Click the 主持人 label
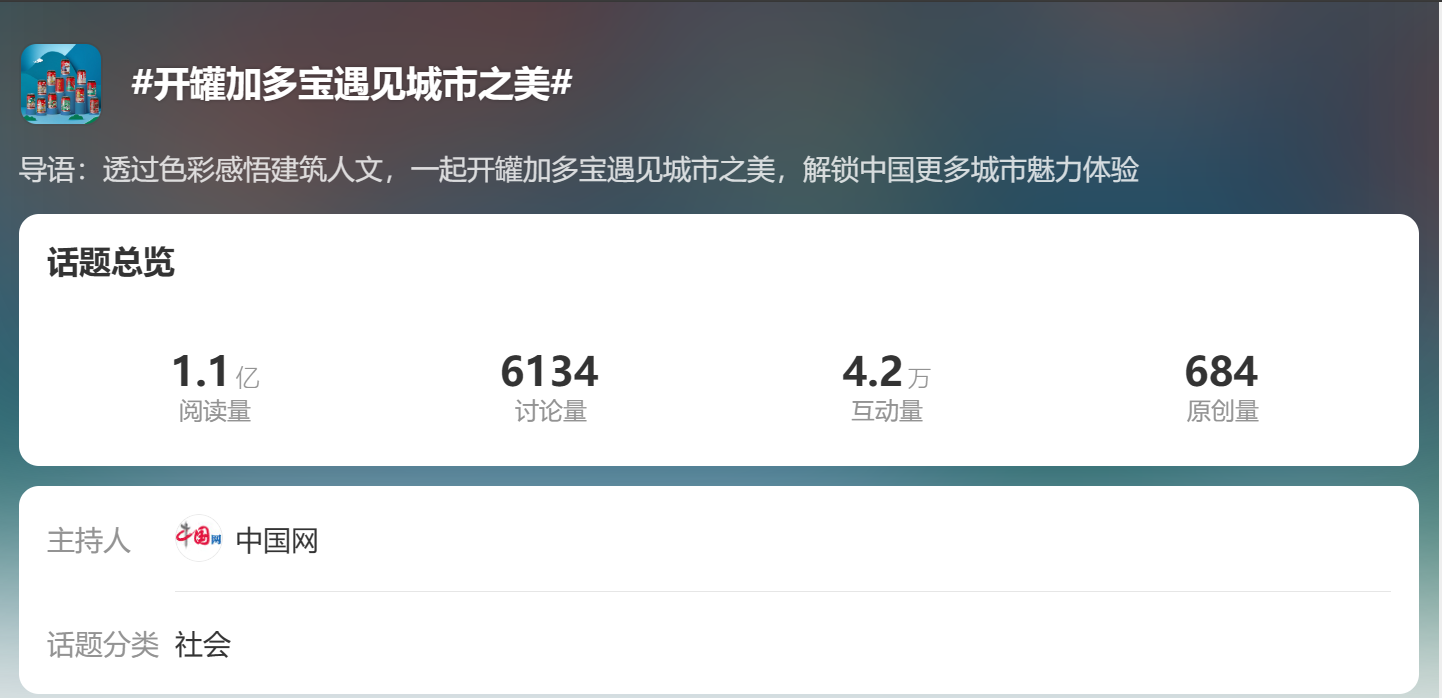This screenshot has height=698, width=1442. click(89, 541)
